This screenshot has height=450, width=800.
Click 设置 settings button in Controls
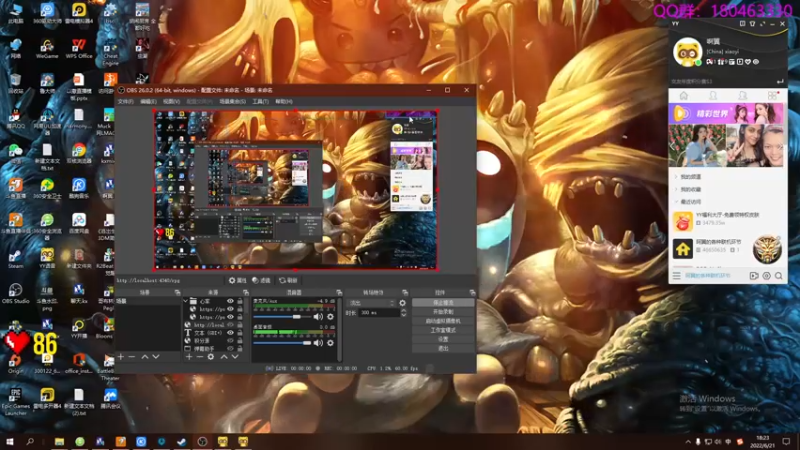[443, 339]
